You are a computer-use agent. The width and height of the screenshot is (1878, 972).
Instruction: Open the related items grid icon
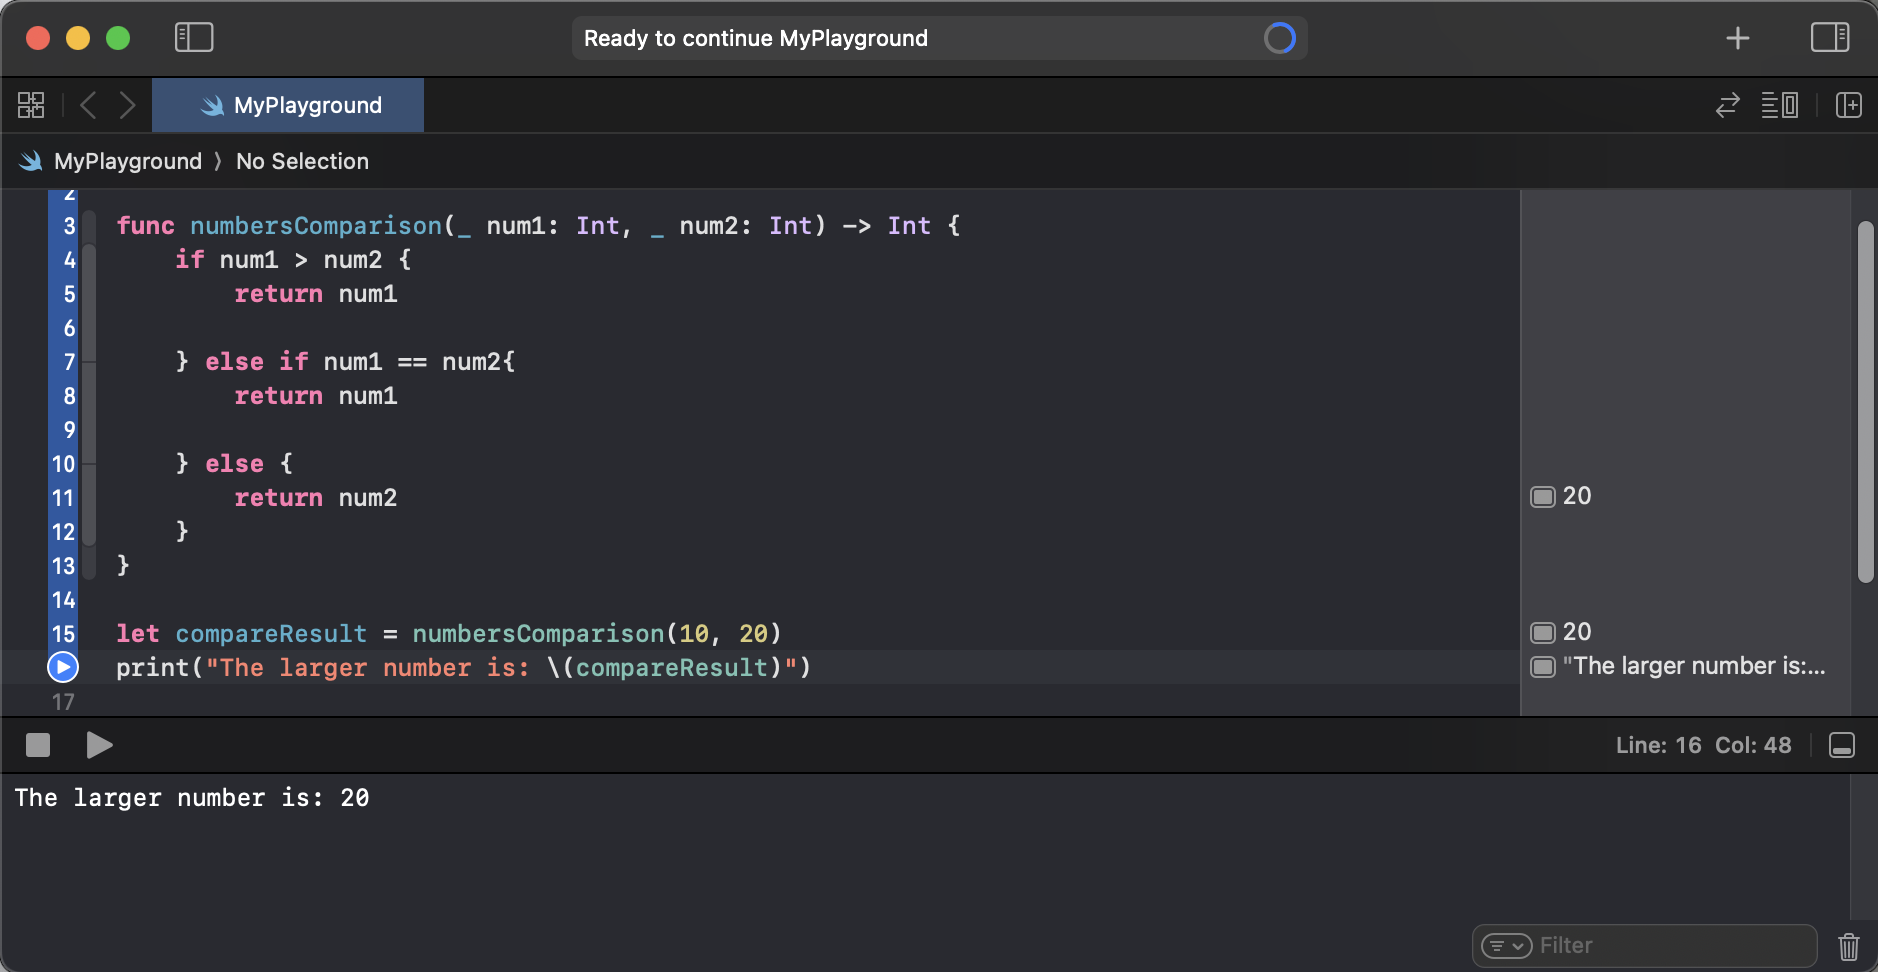click(31, 105)
